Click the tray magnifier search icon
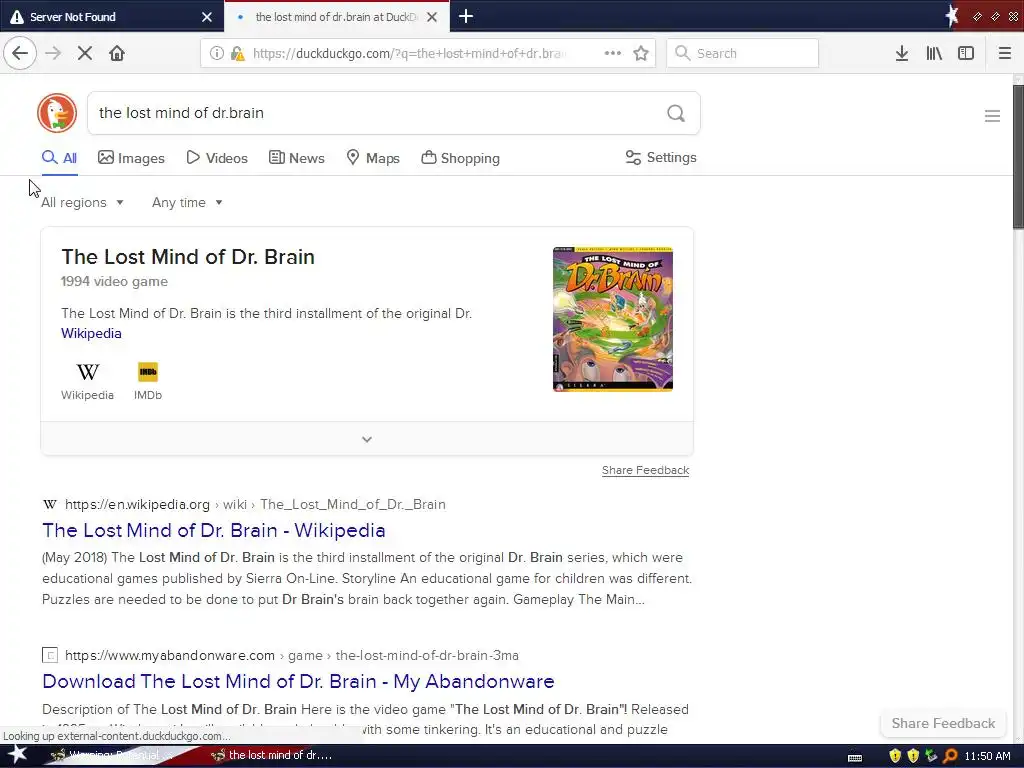Screen dimensions: 1024x768 [x=950, y=756]
